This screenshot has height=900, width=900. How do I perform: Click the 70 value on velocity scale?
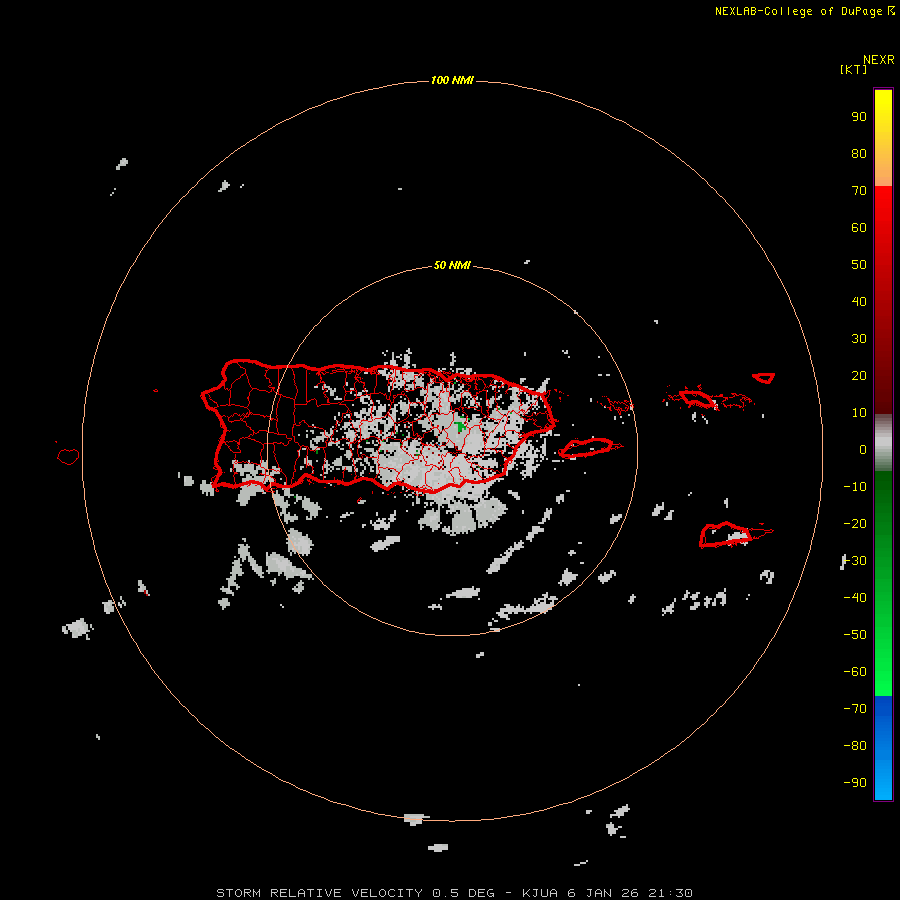point(859,191)
